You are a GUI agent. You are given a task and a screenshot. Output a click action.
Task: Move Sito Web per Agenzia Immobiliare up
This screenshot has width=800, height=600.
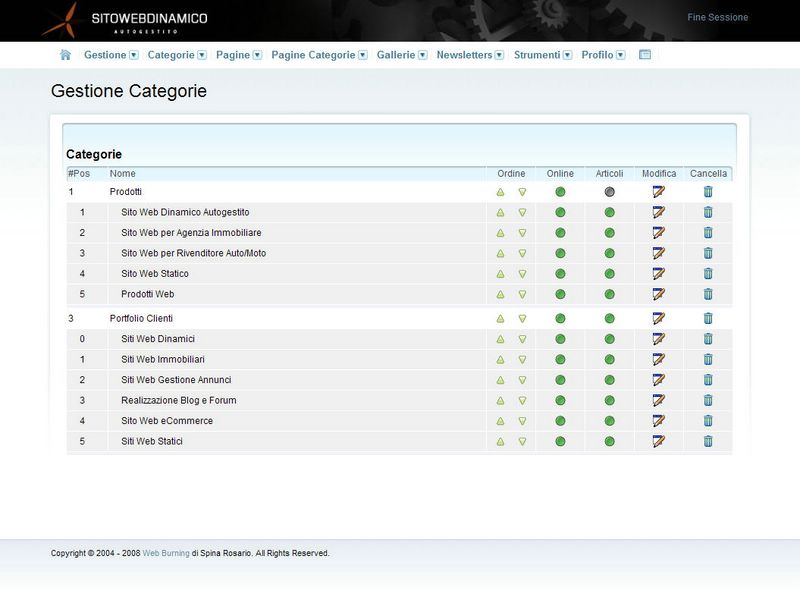[501, 233]
